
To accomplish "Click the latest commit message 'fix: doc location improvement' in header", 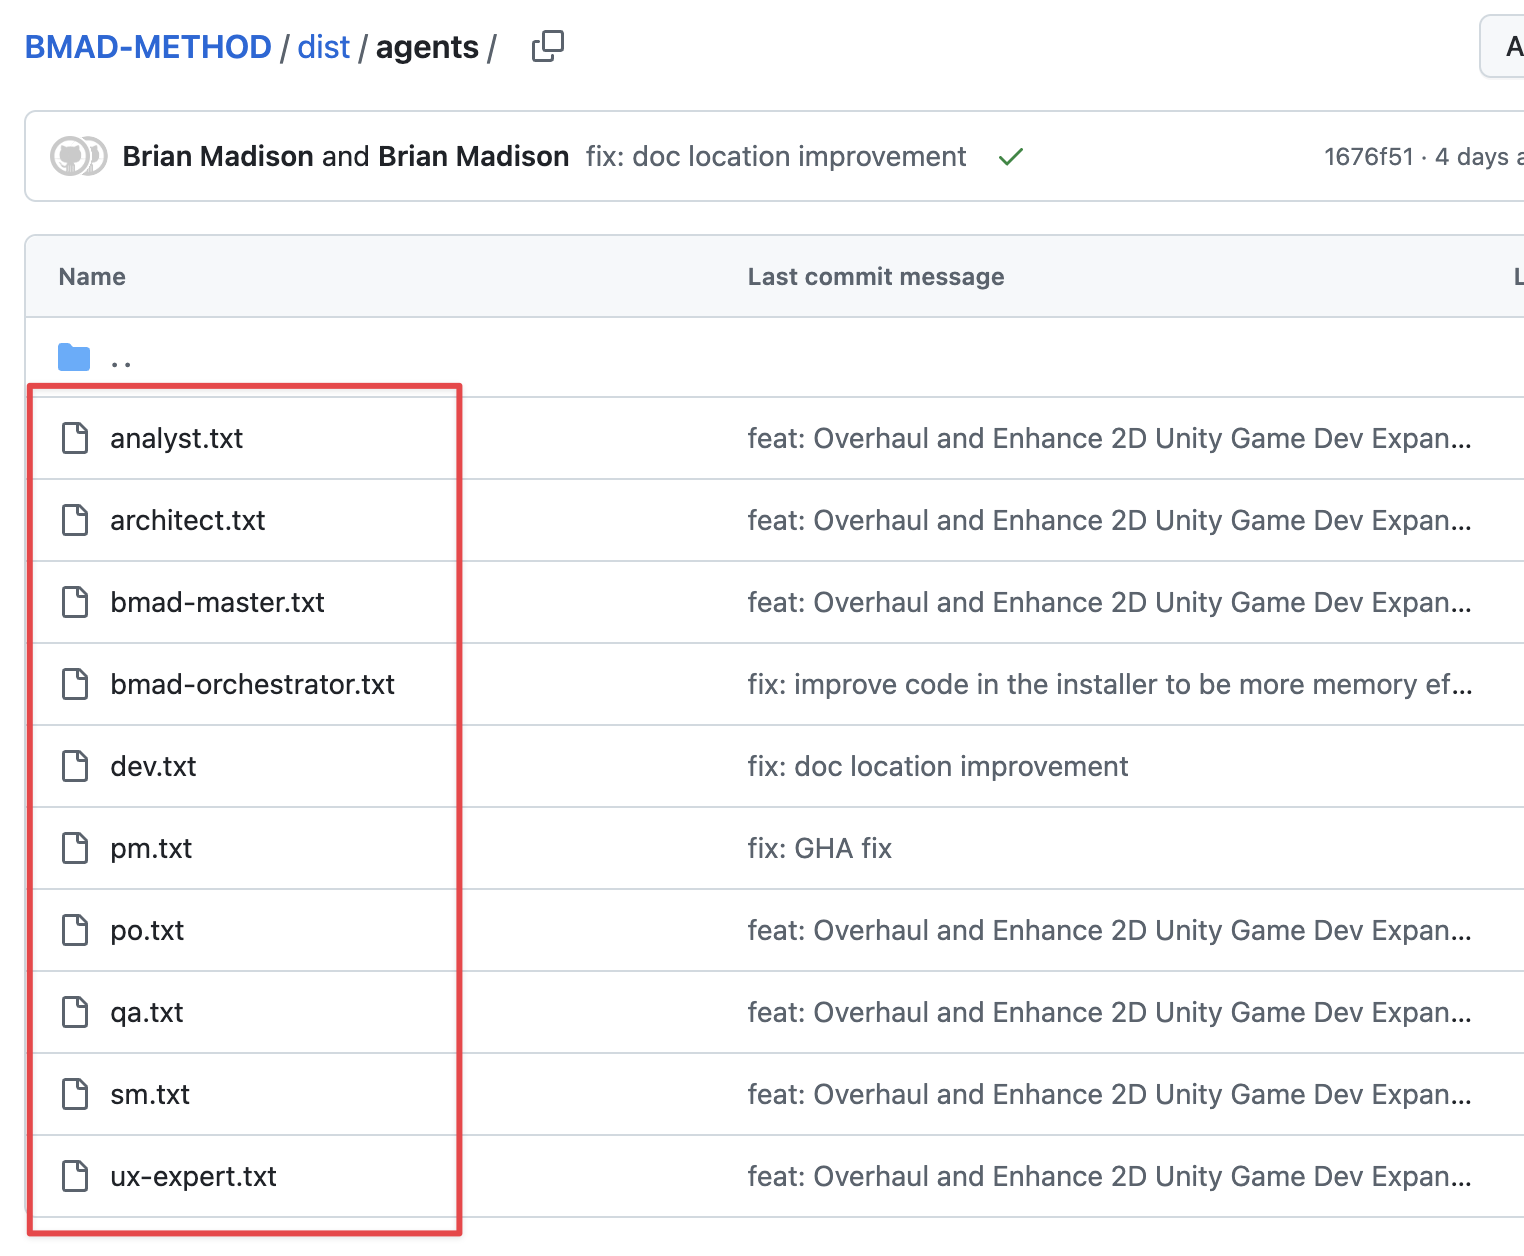I will pos(776,157).
